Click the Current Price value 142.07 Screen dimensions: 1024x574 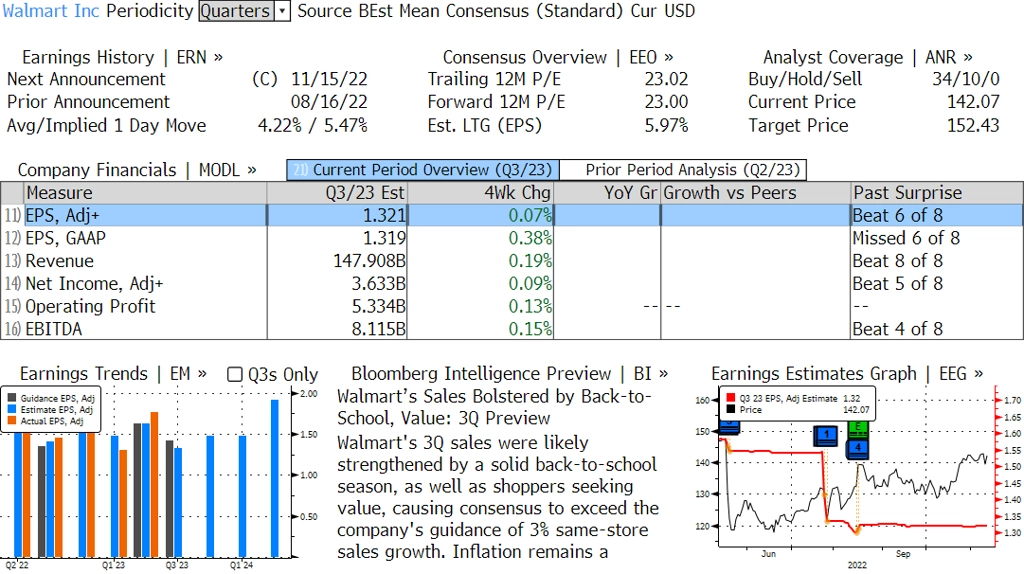(x=973, y=103)
